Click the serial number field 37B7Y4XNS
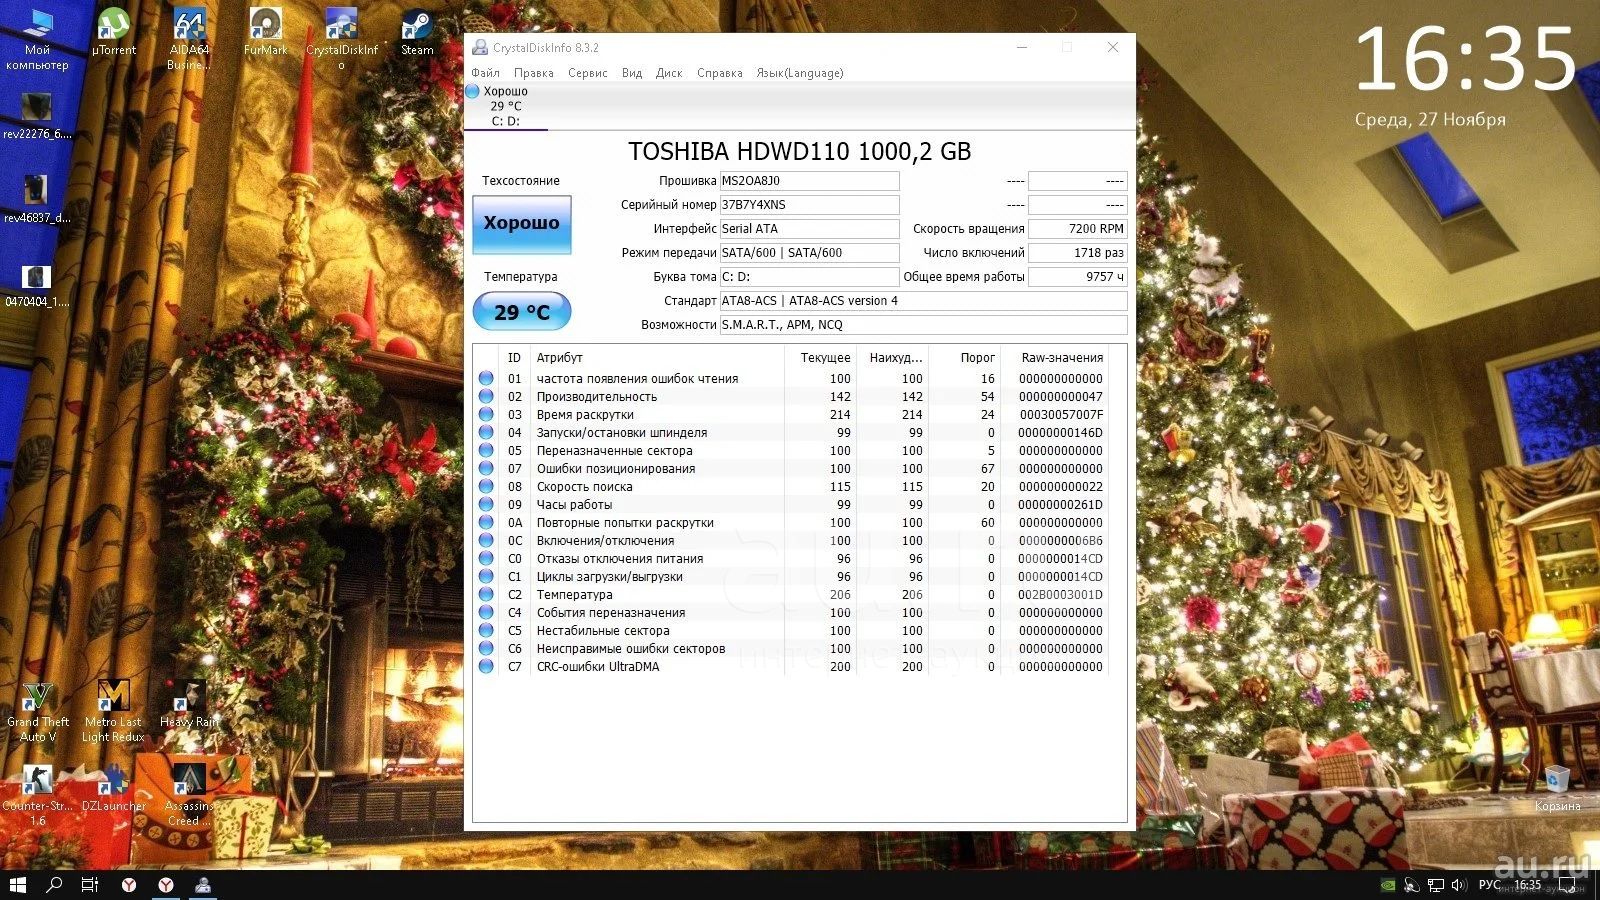Screen dimensions: 1600x900 pyautogui.click(x=809, y=205)
